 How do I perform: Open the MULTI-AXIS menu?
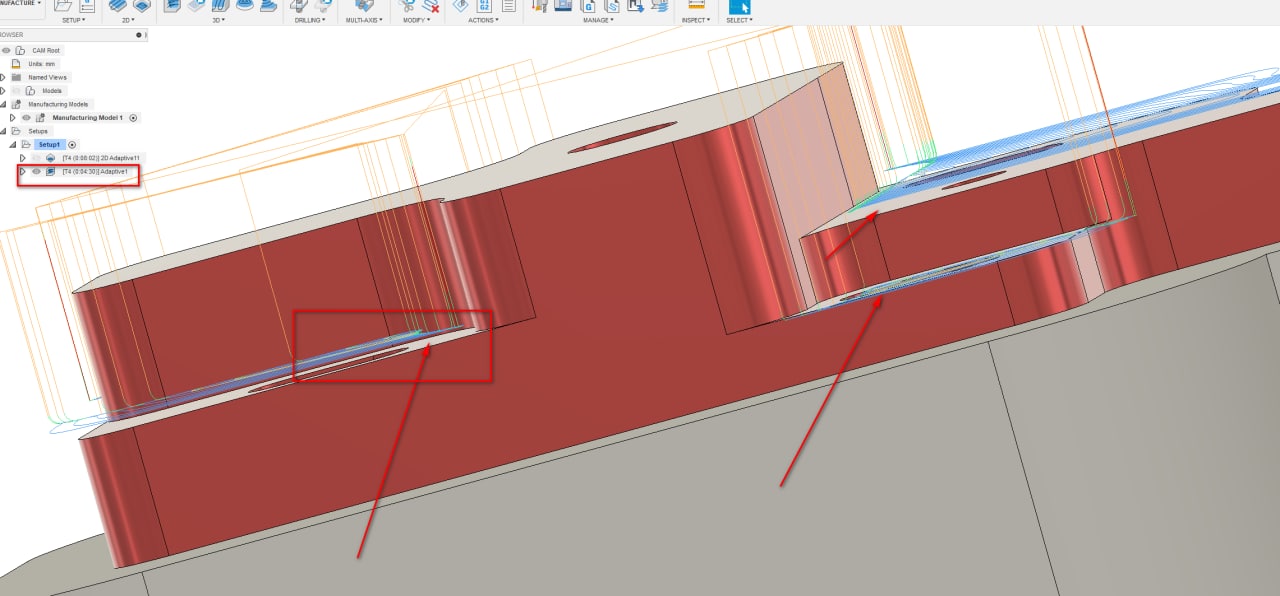[366, 20]
